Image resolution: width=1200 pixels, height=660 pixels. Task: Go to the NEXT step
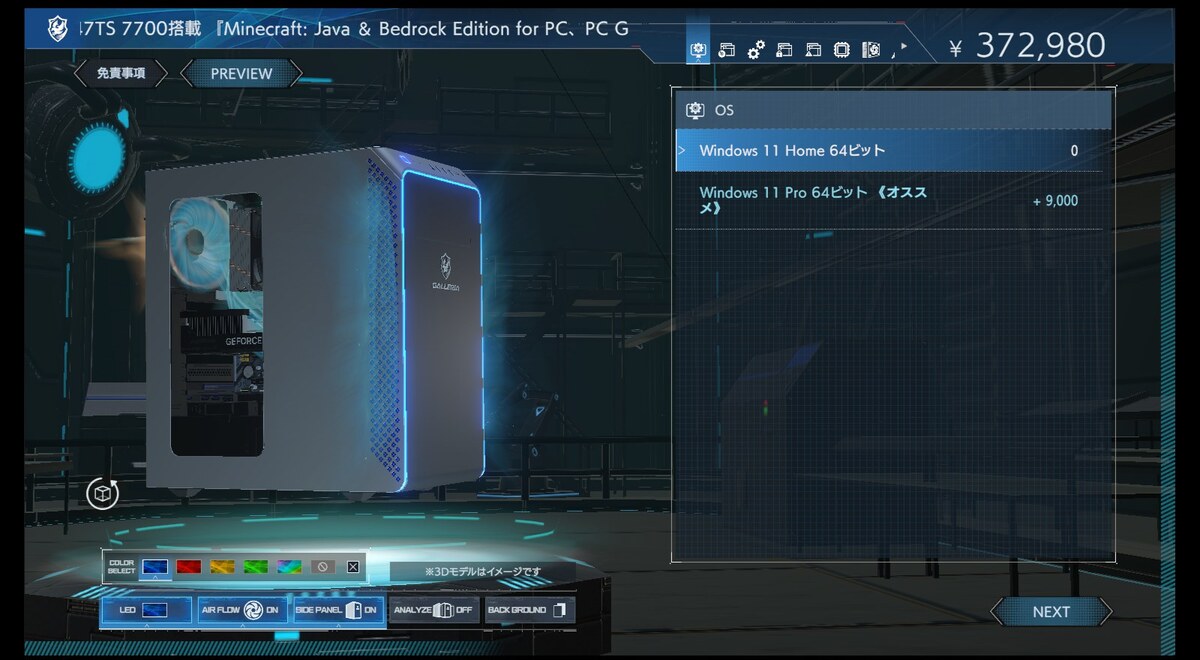1051,612
